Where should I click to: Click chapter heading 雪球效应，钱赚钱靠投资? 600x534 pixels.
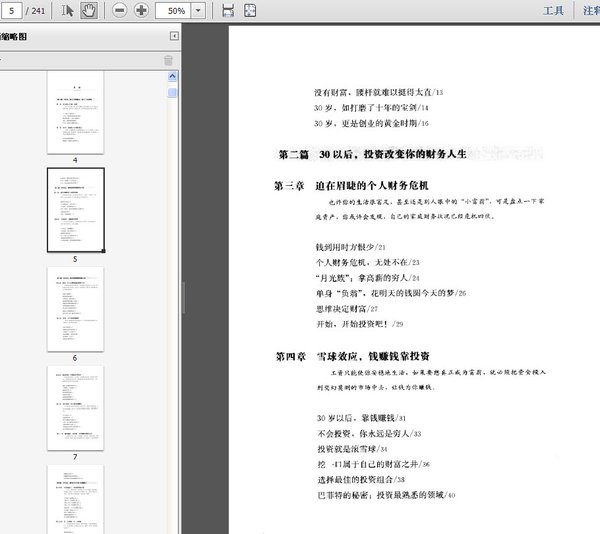pyautogui.click(x=373, y=356)
